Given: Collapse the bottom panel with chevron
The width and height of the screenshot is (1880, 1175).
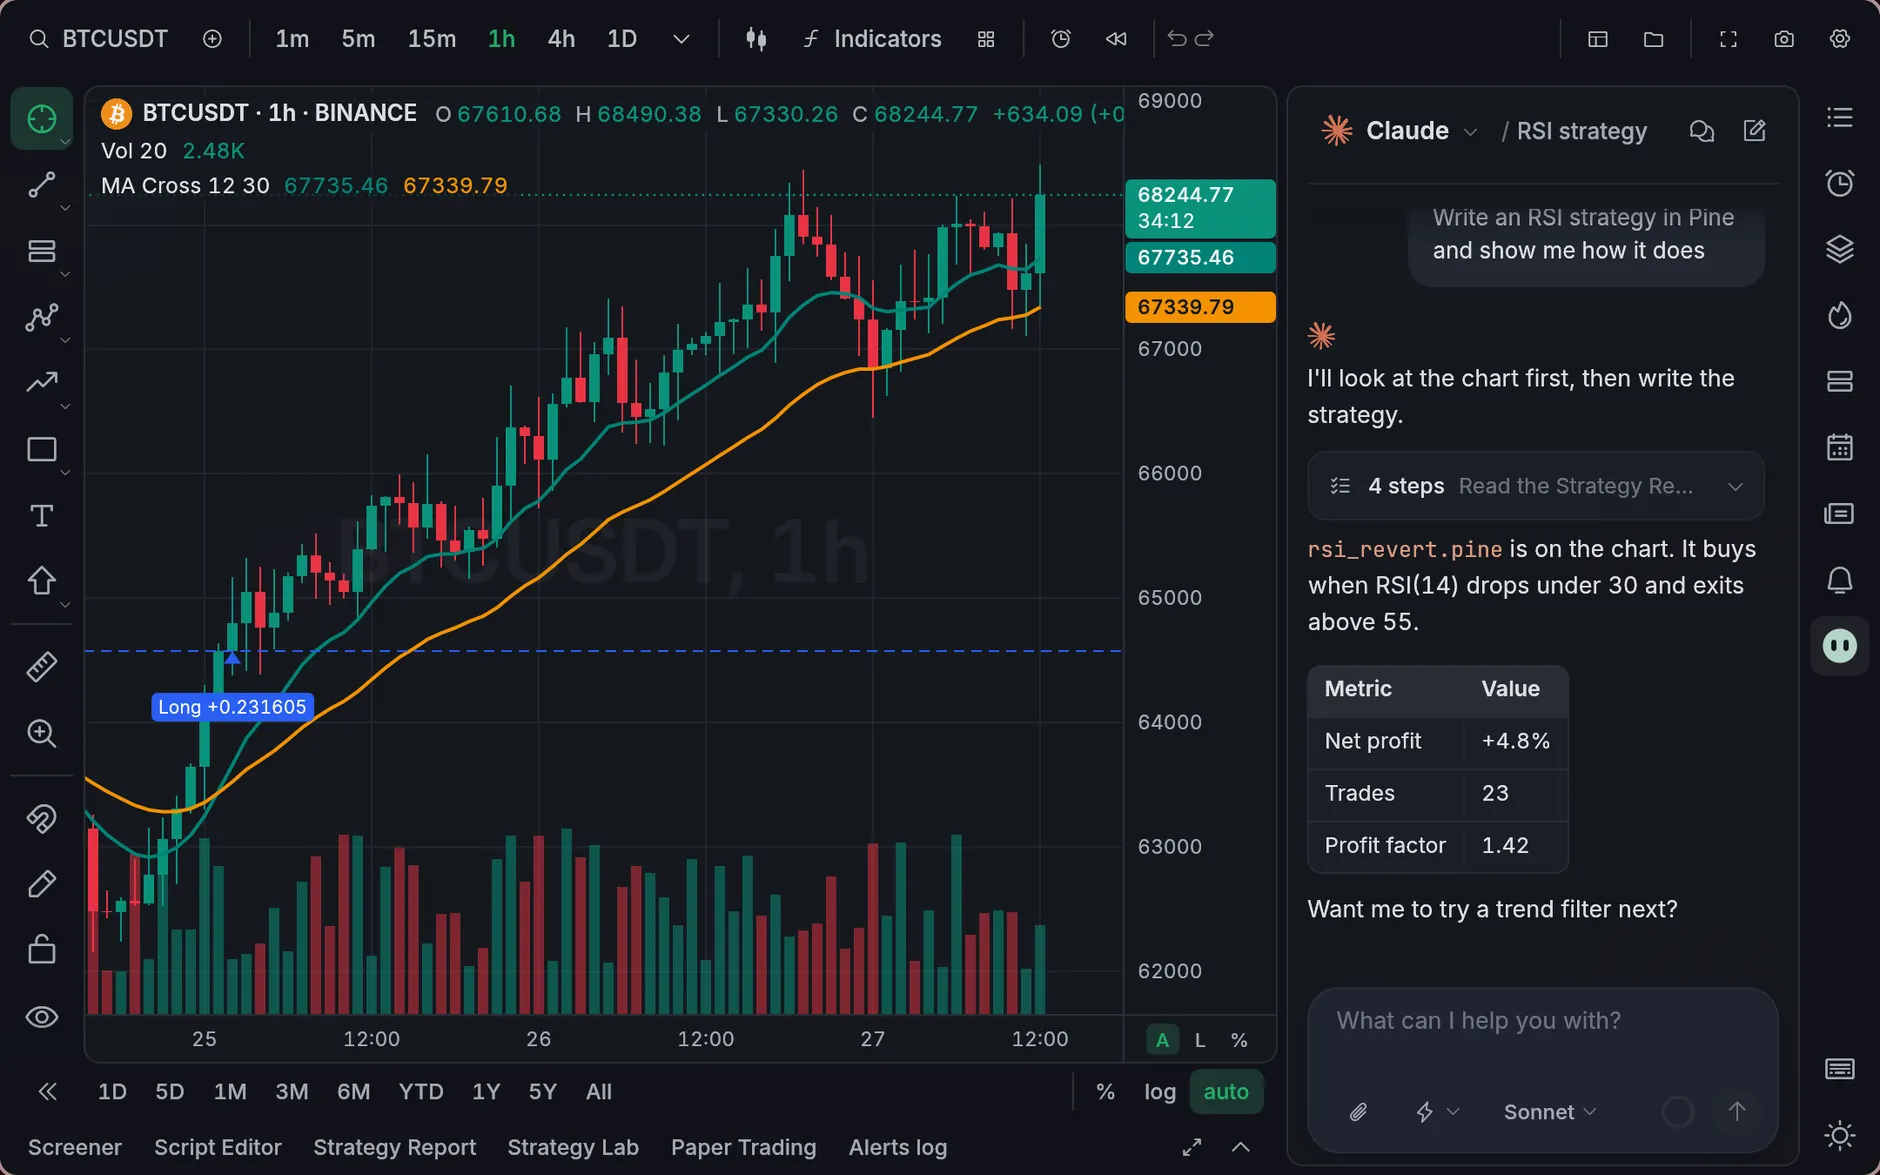Looking at the screenshot, I should 1240,1147.
